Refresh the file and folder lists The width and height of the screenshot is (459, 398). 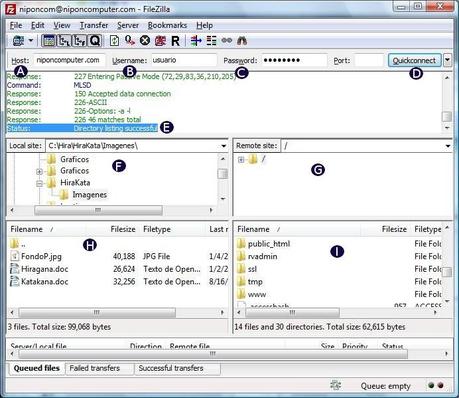[114, 41]
